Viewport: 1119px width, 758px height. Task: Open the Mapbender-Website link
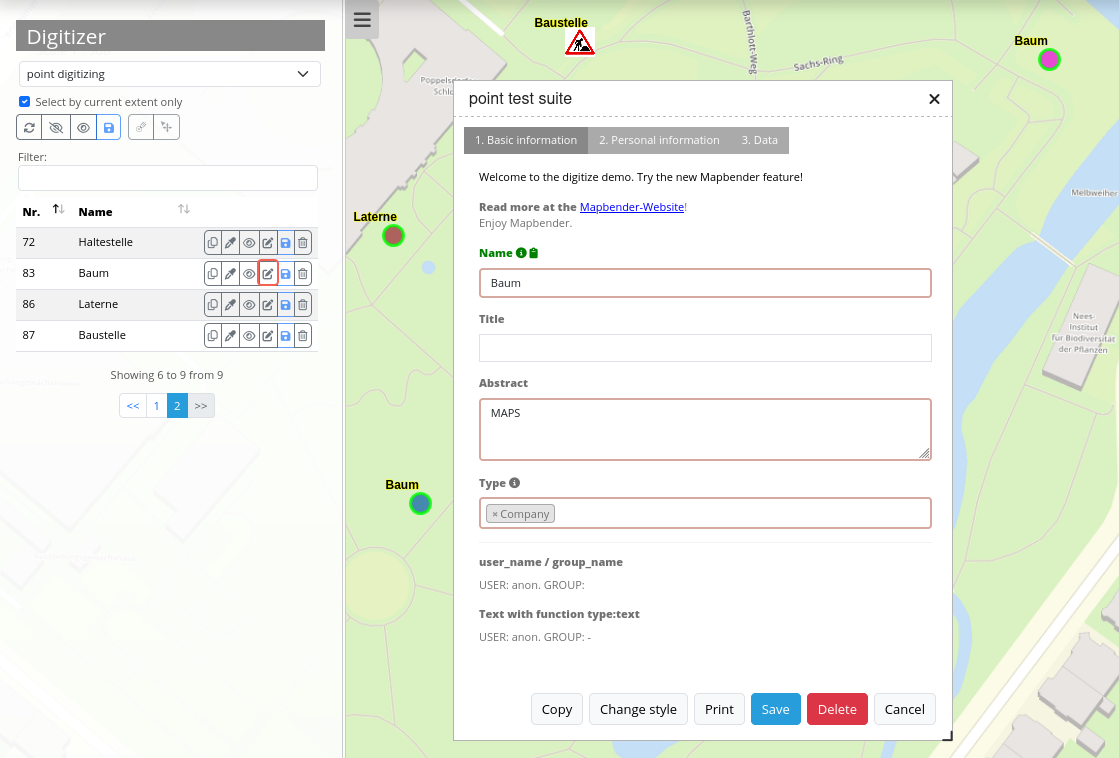pyautogui.click(x=631, y=207)
